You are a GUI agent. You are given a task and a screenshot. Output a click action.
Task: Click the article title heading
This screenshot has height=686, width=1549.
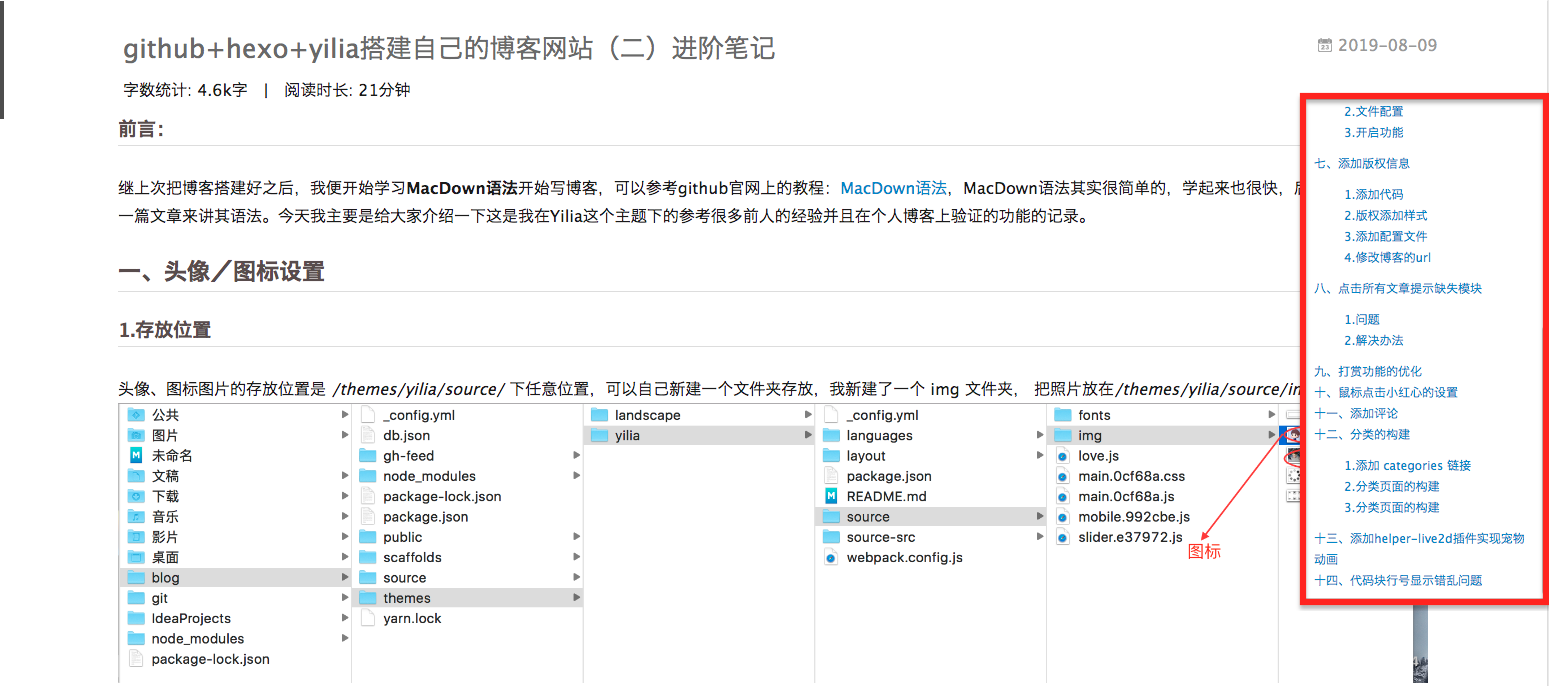point(449,48)
